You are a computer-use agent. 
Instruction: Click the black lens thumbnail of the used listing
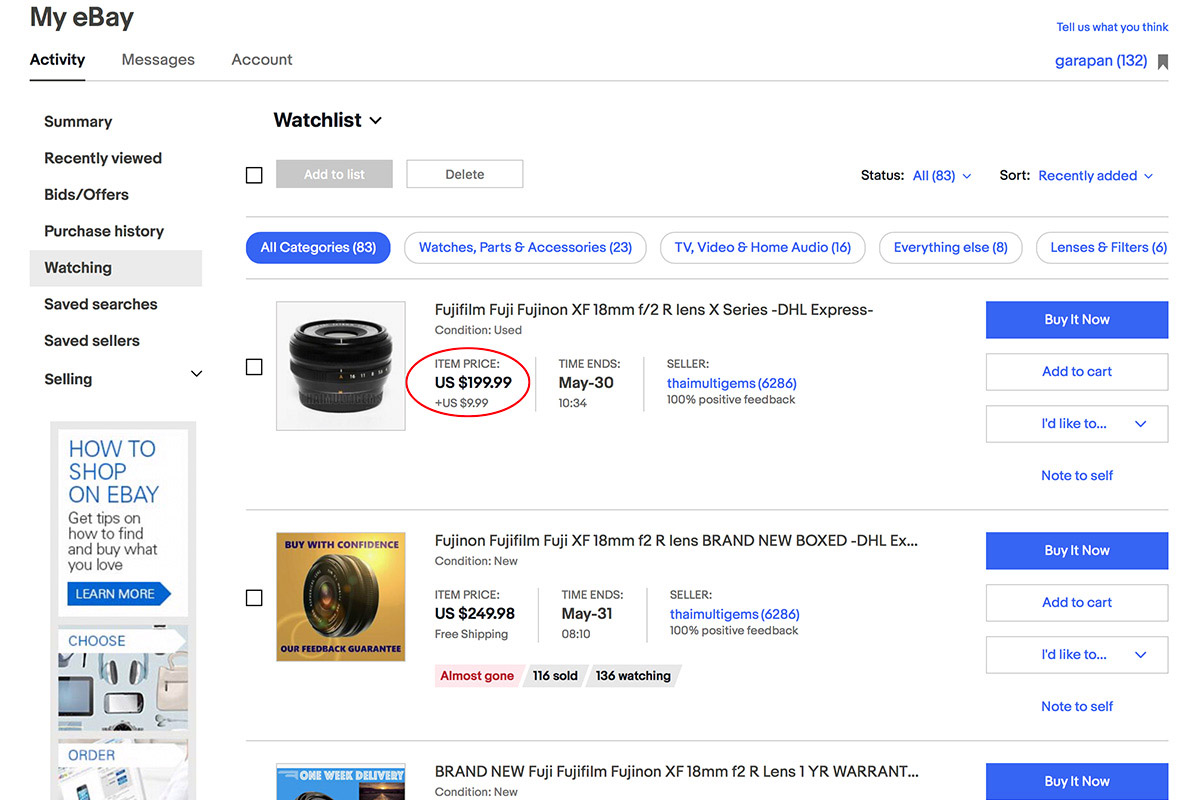click(341, 366)
